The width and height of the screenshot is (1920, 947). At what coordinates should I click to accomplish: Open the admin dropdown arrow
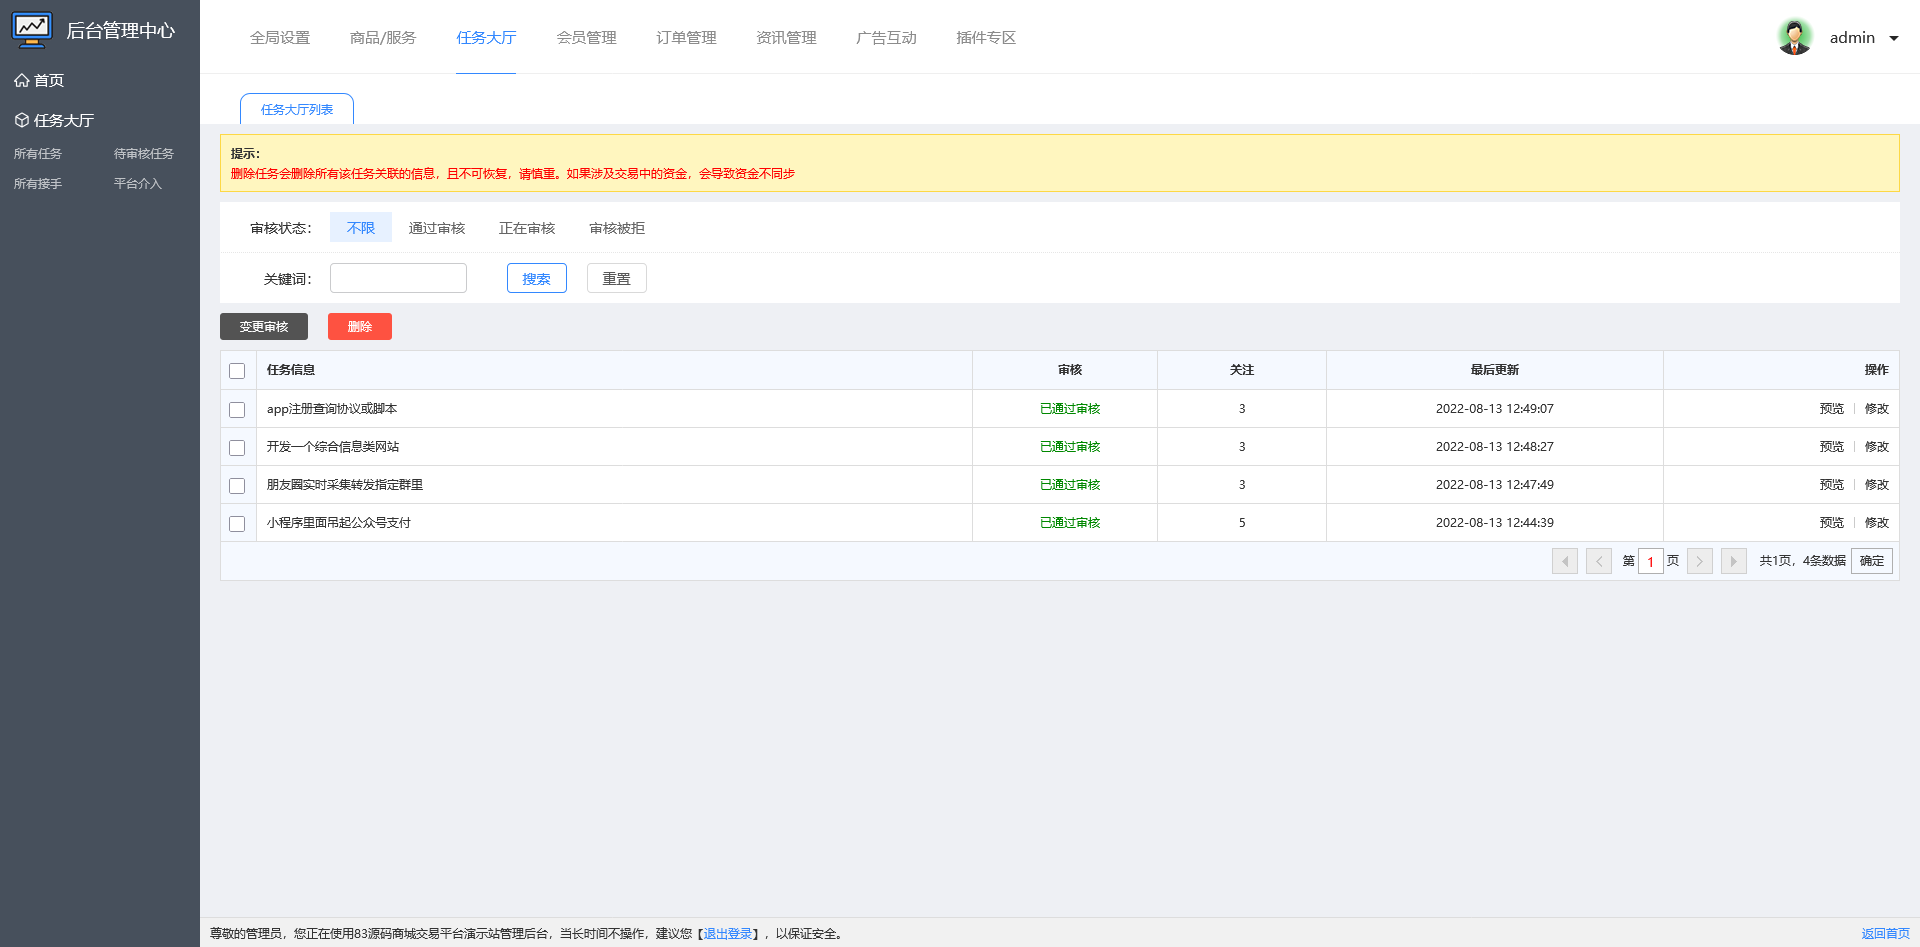pyautogui.click(x=1893, y=38)
